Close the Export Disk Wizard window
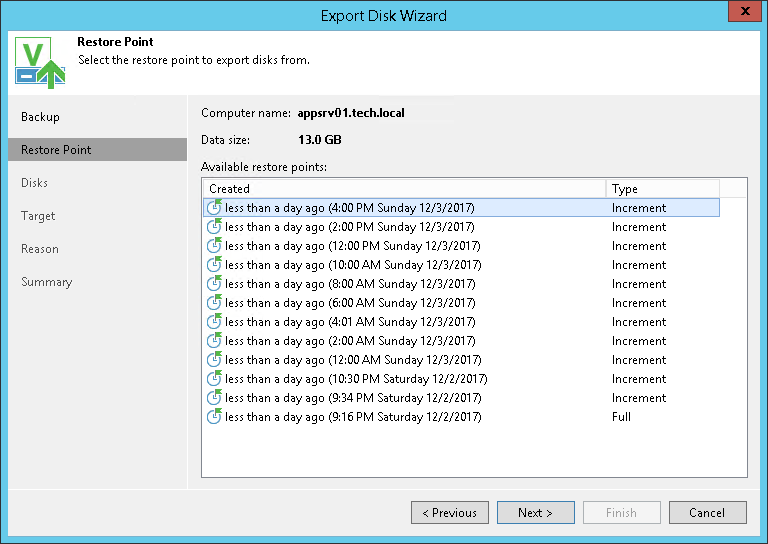Viewport: 768px width, 544px height. [741, 13]
